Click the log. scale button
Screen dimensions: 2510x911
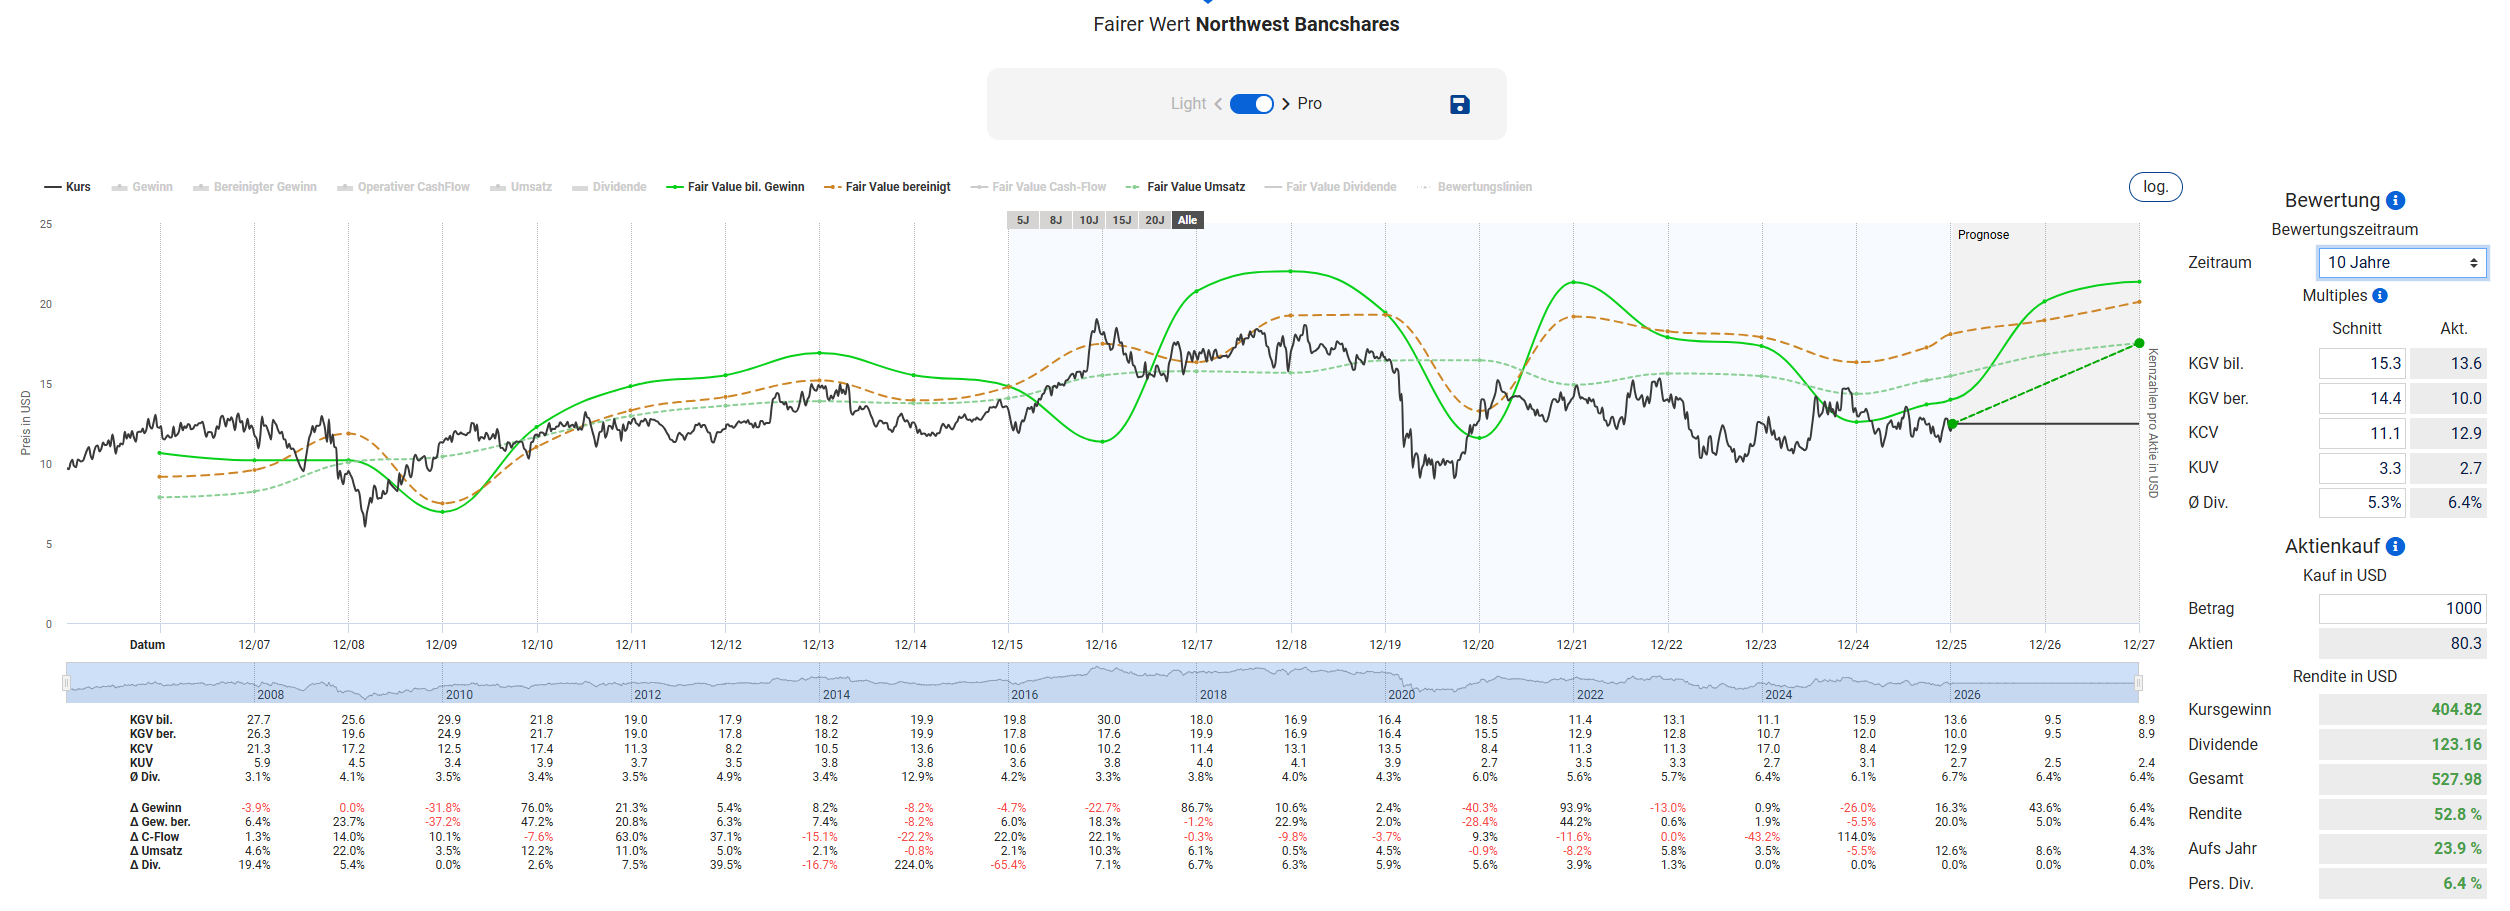click(2155, 187)
